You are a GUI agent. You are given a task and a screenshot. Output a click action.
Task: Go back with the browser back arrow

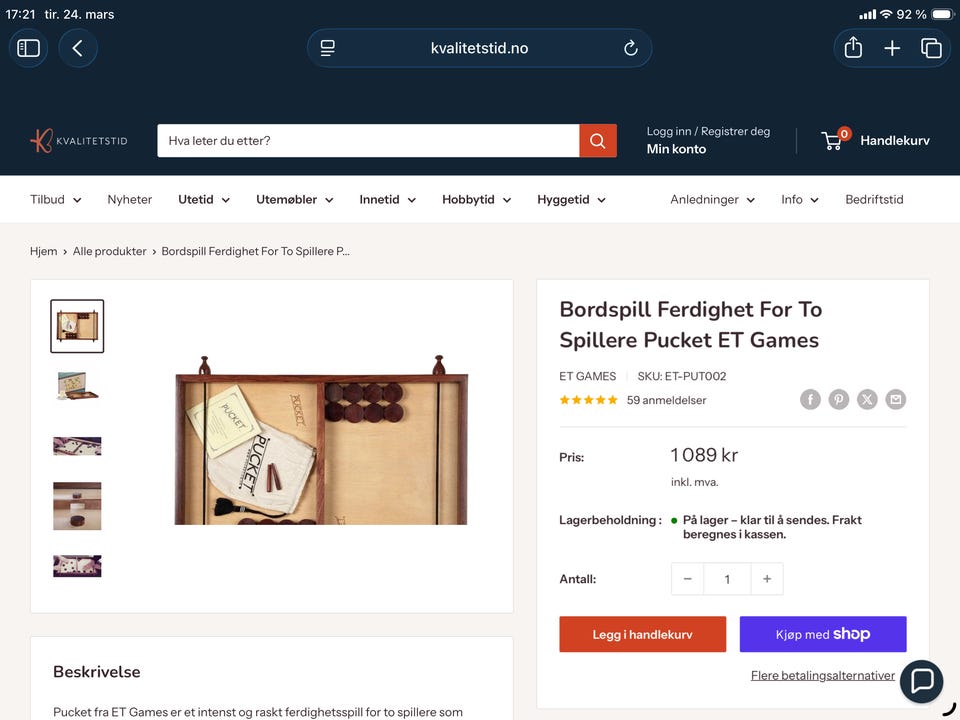[78, 48]
